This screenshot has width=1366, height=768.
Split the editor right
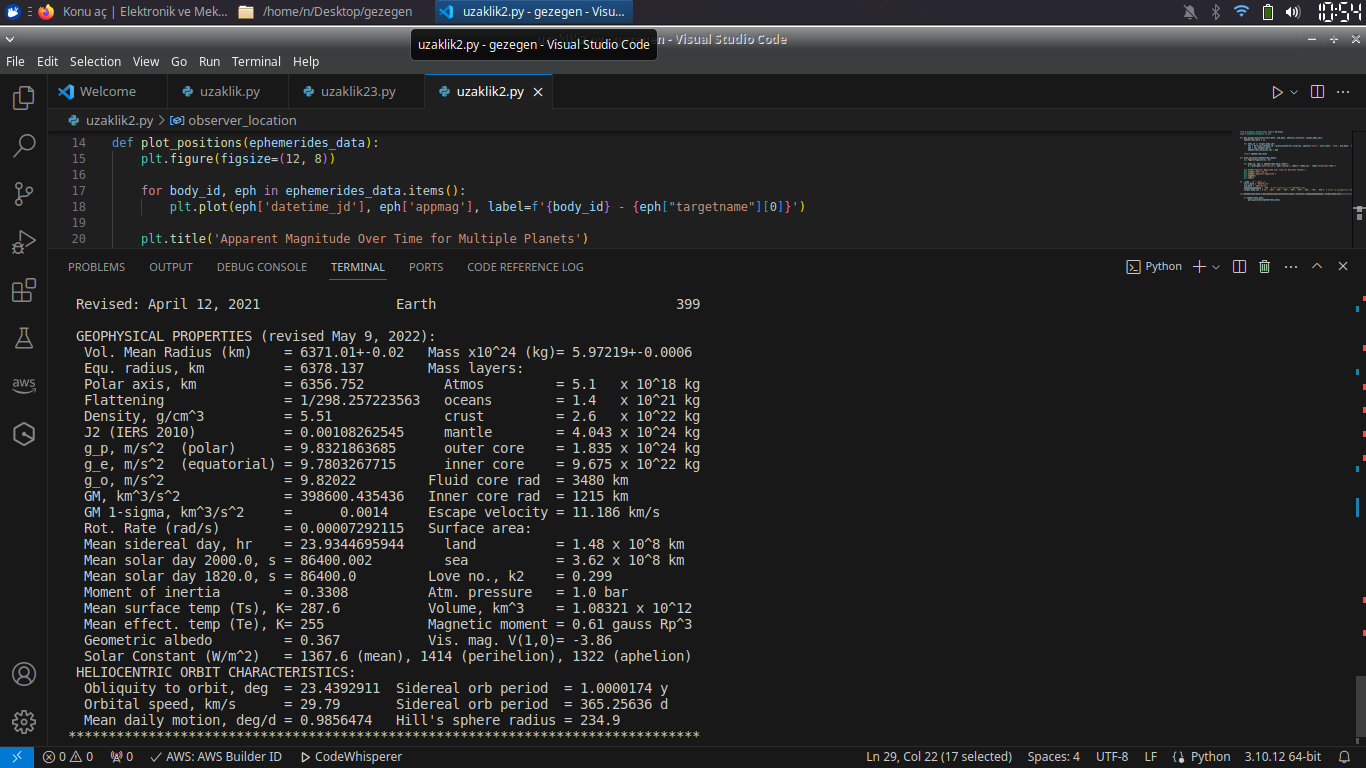tap(1317, 92)
